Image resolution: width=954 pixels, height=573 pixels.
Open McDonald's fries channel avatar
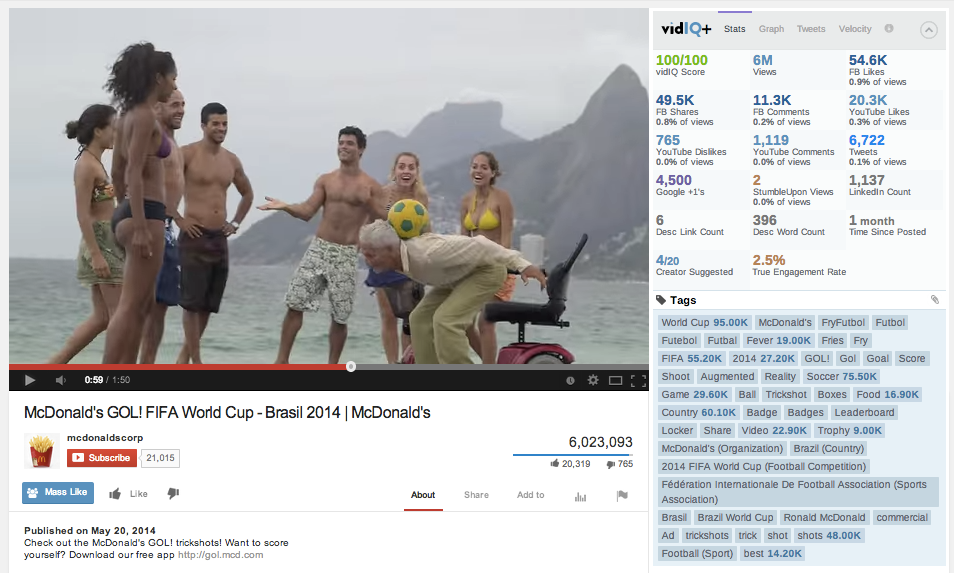point(41,451)
